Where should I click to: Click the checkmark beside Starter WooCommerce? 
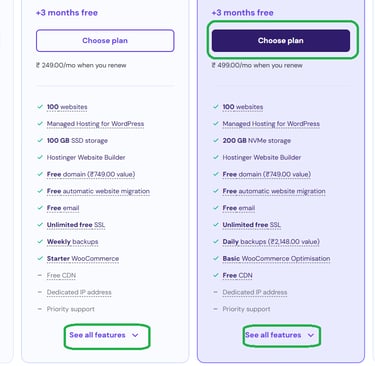(40, 258)
